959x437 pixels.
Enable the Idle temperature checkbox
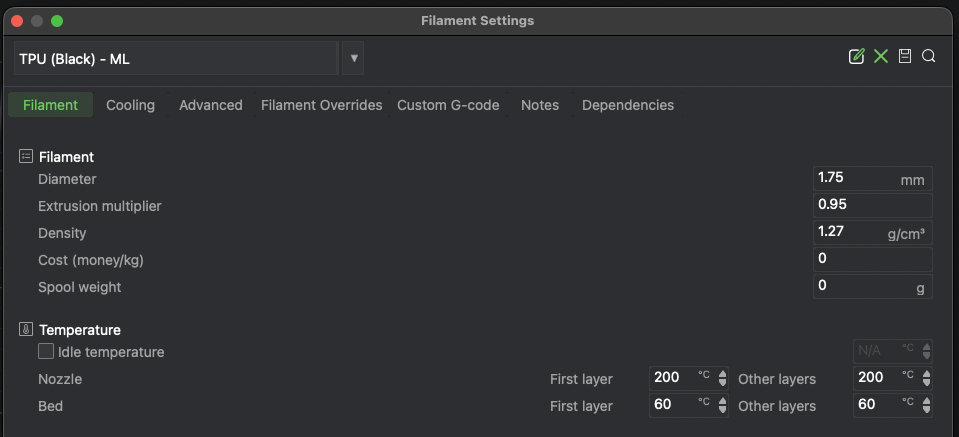click(46, 351)
